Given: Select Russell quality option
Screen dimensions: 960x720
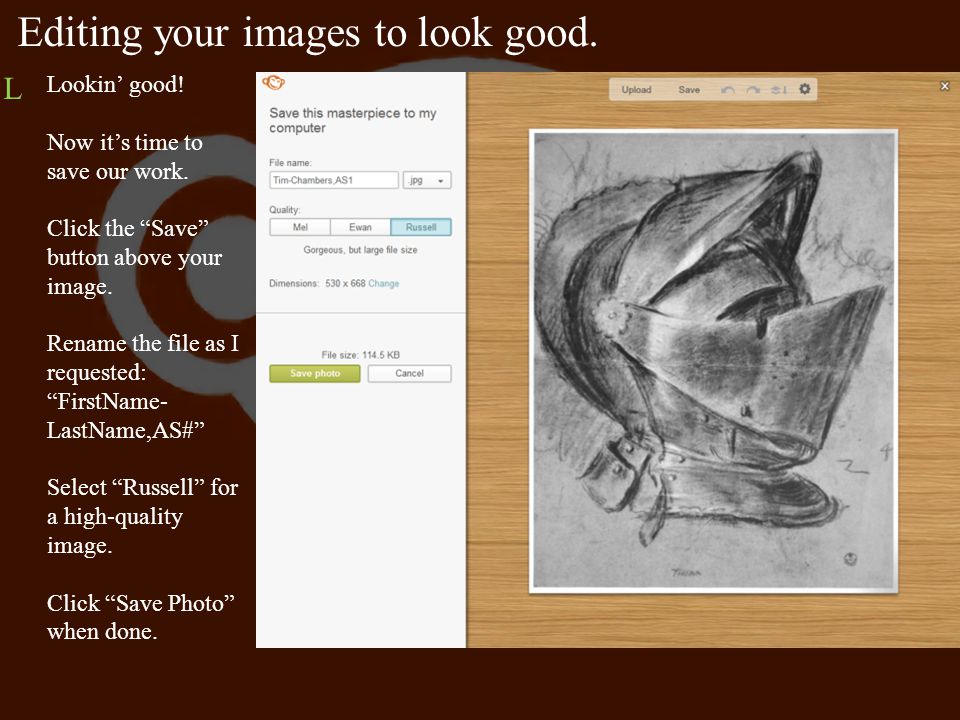Looking at the screenshot, I should [421, 227].
